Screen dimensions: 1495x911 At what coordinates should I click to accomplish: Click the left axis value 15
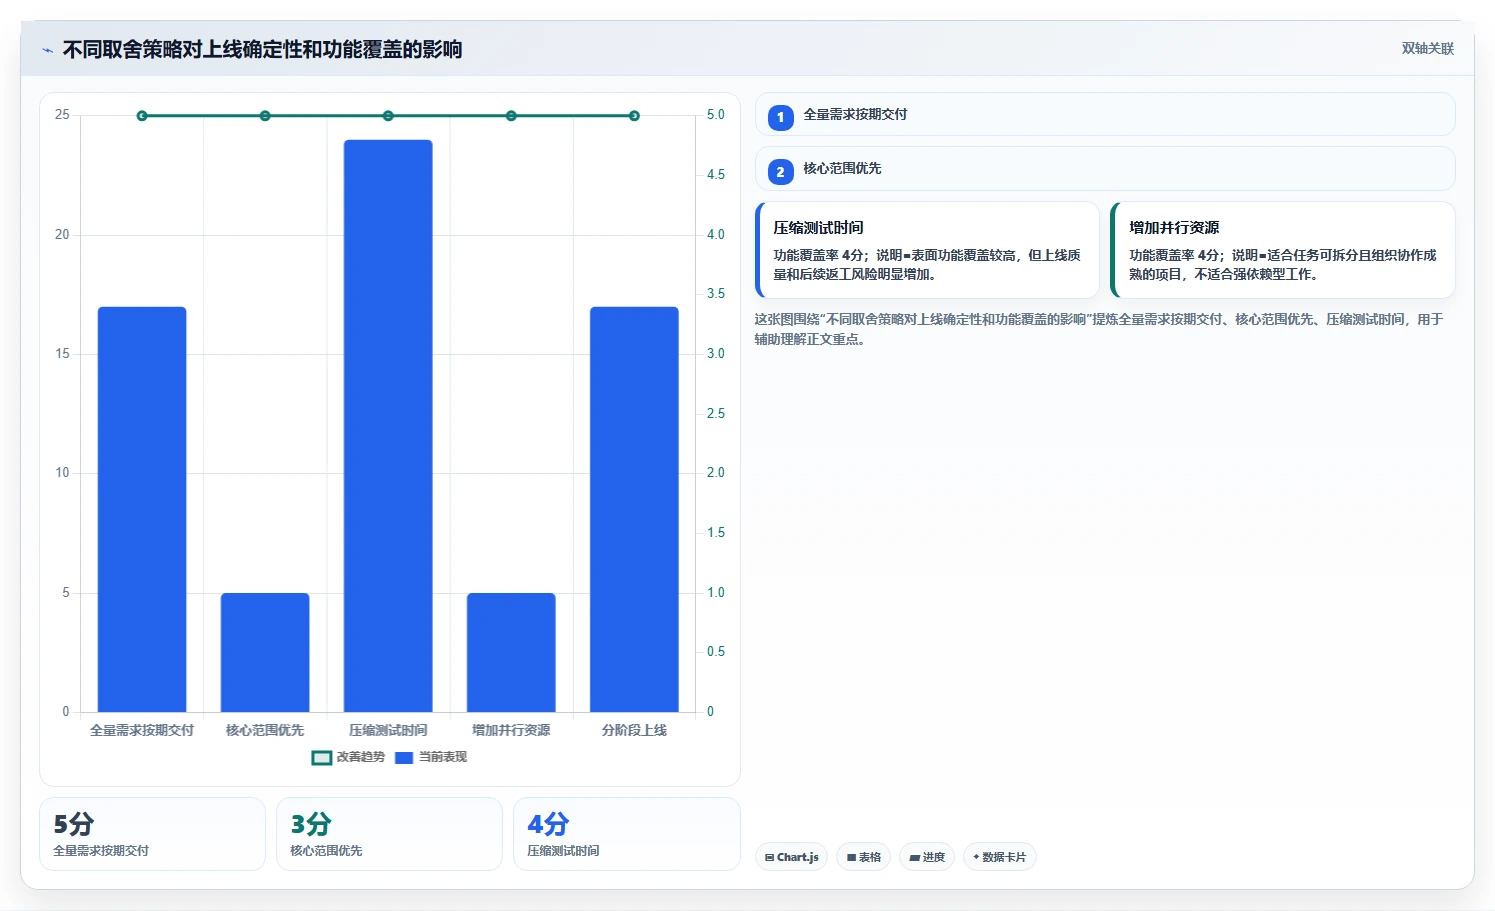[x=62, y=354]
